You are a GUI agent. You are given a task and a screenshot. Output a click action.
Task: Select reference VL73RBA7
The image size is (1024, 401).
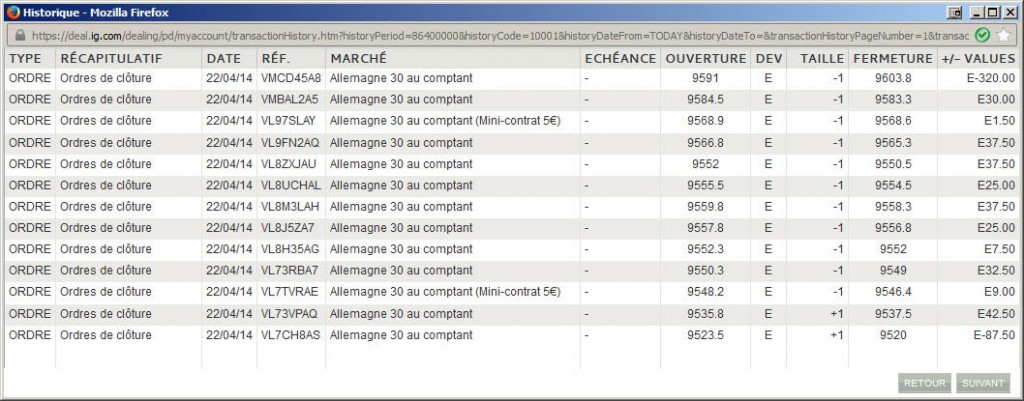pyautogui.click(x=290, y=270)
